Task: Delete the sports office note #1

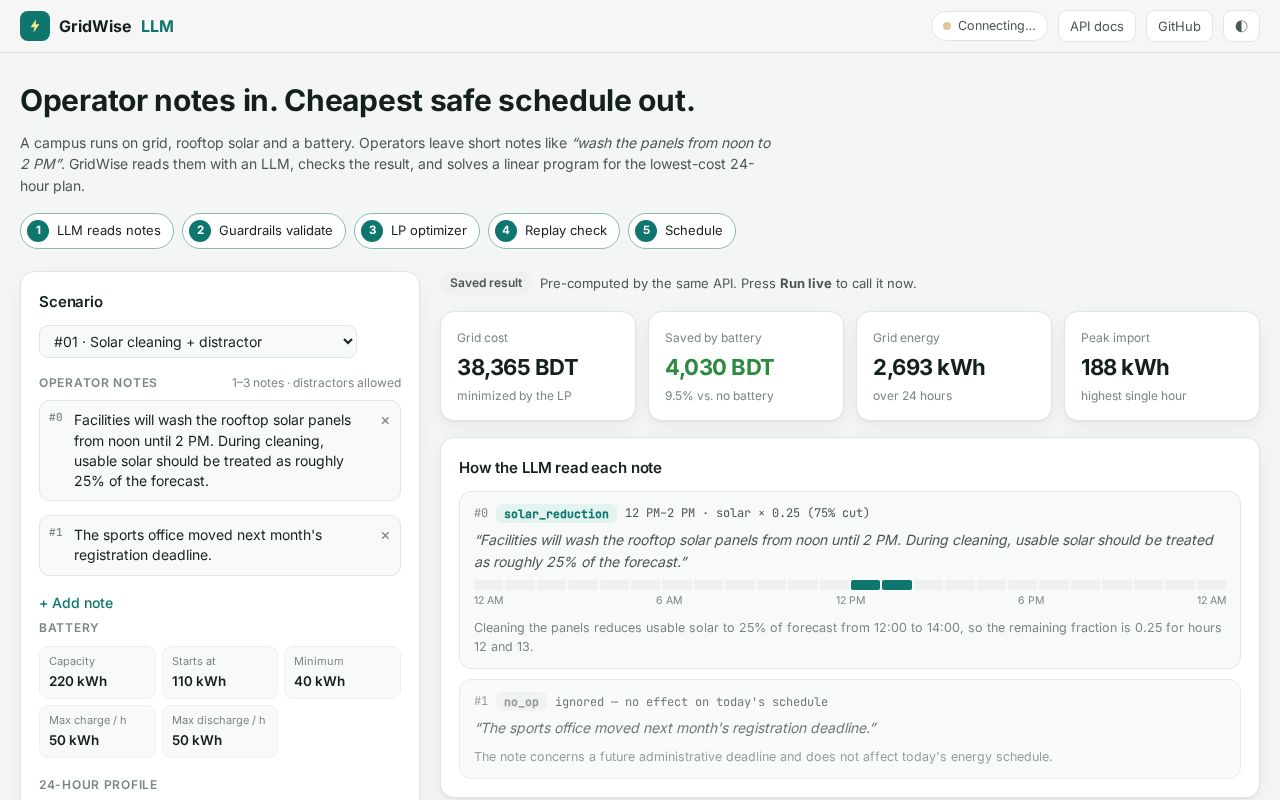Action: [x=385, y=536]
